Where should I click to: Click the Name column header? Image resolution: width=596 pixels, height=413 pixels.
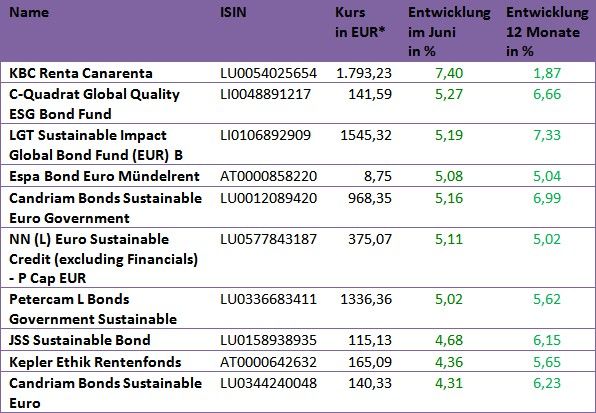click(29, 13)
